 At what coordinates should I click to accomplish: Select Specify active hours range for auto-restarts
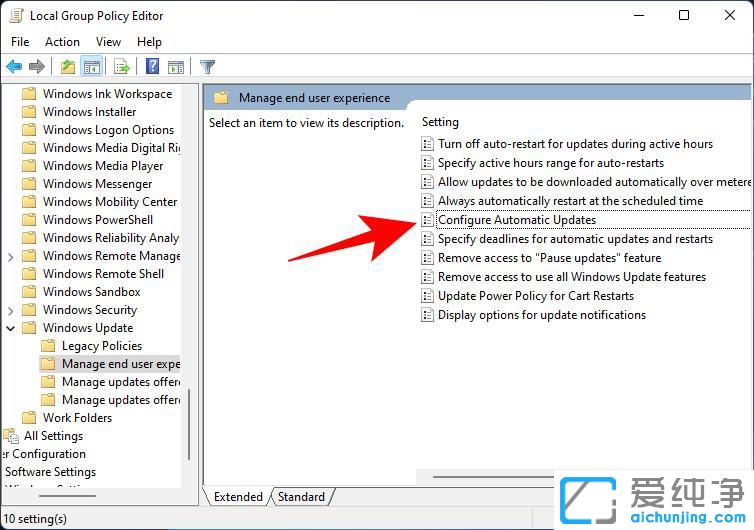tap(551, 163)
